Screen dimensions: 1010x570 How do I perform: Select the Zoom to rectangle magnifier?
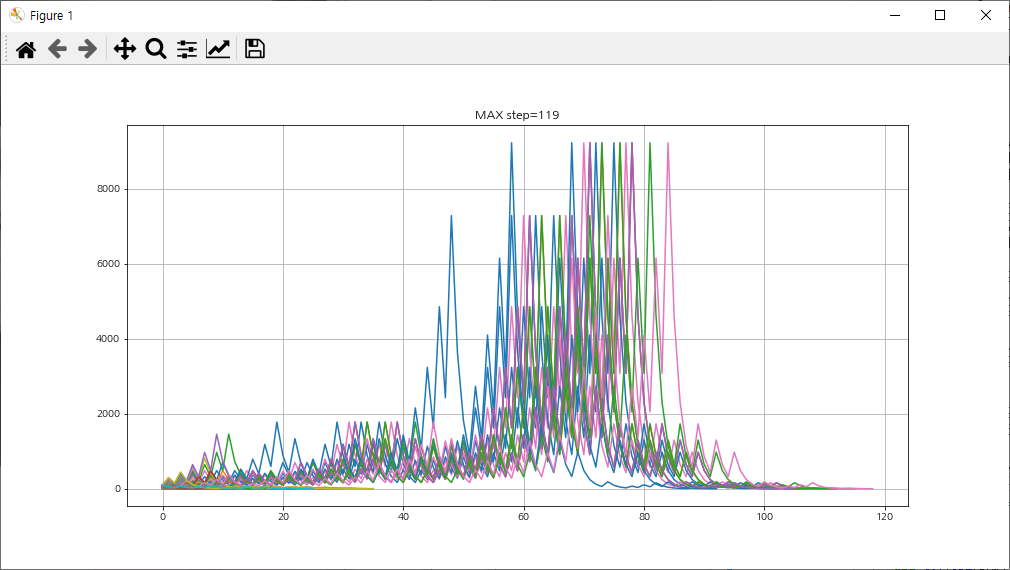pyautogui.click(x=156, y=49)
